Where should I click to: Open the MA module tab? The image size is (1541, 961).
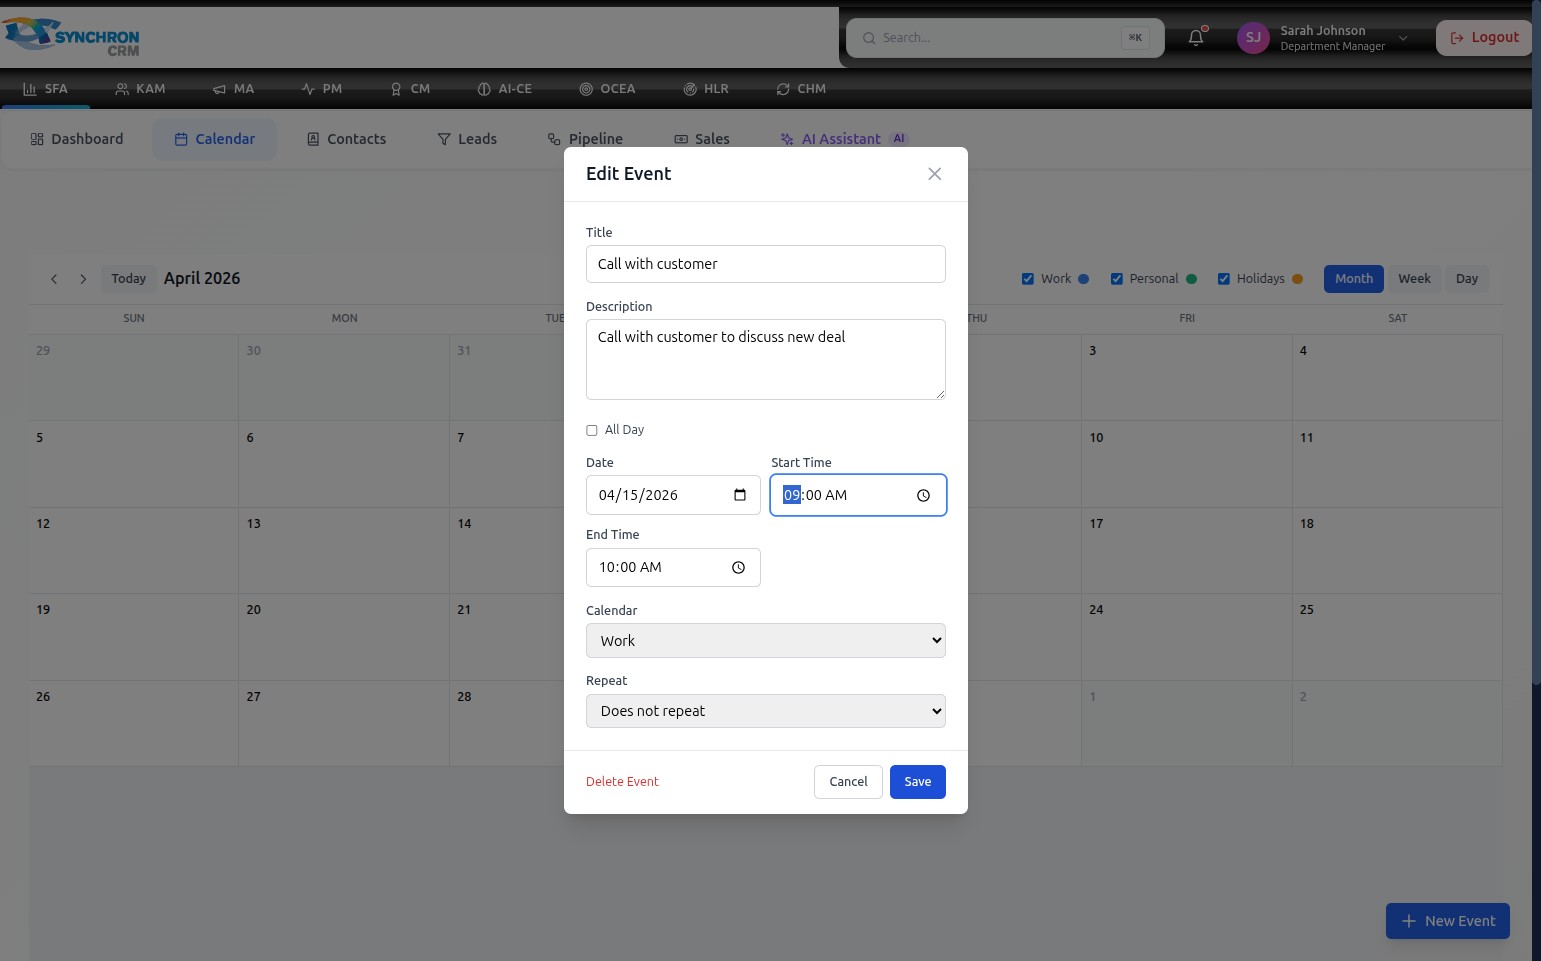pos(233,89)
